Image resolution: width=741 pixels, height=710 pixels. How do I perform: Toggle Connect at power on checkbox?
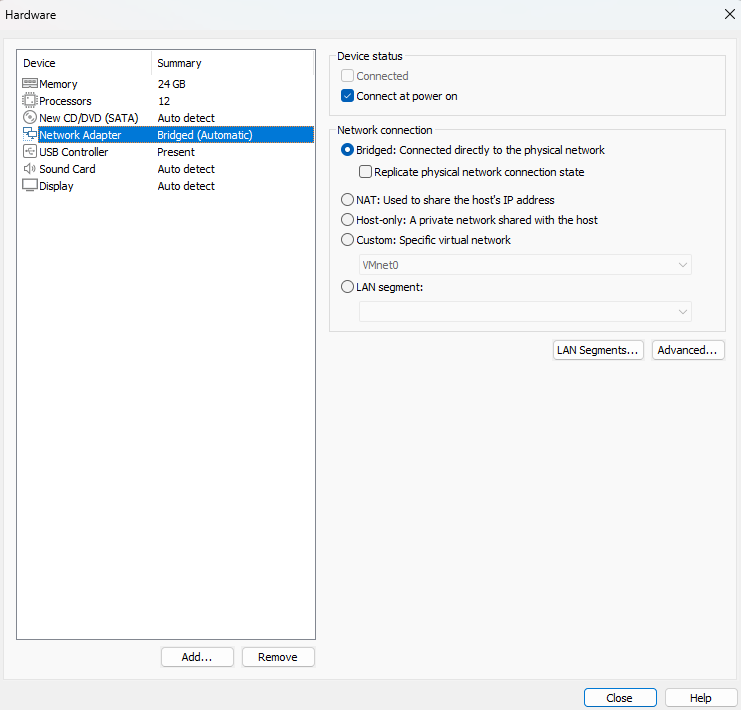coord(347,96)
